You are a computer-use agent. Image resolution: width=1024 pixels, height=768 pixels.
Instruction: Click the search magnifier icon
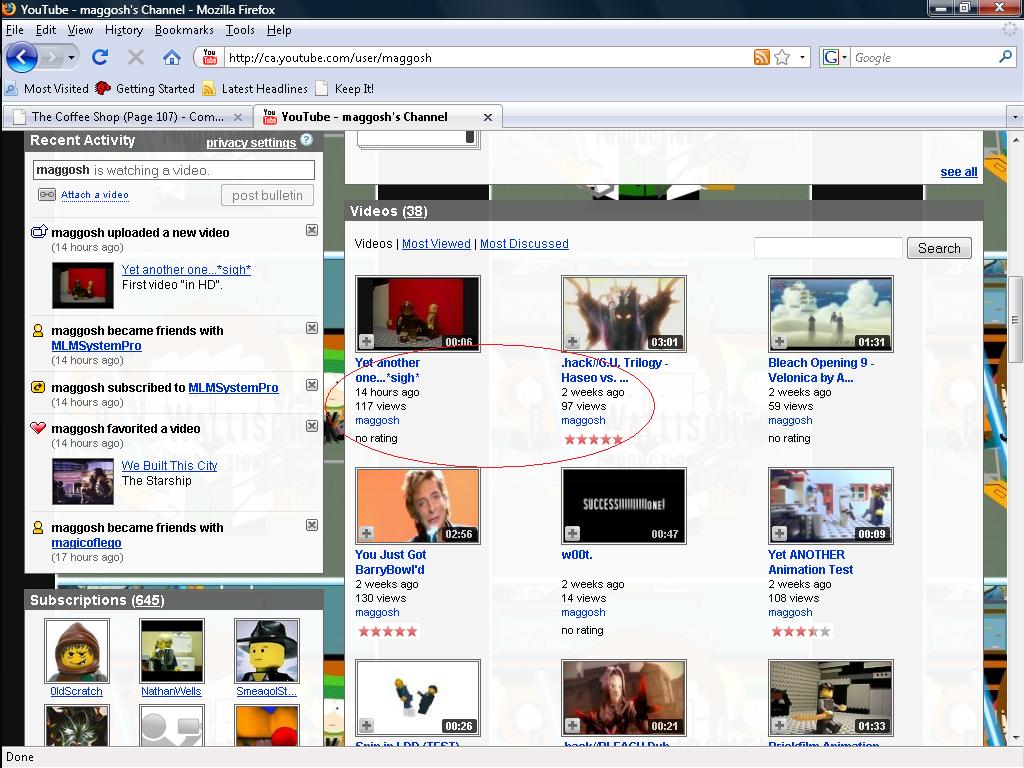coord(1006,57)
